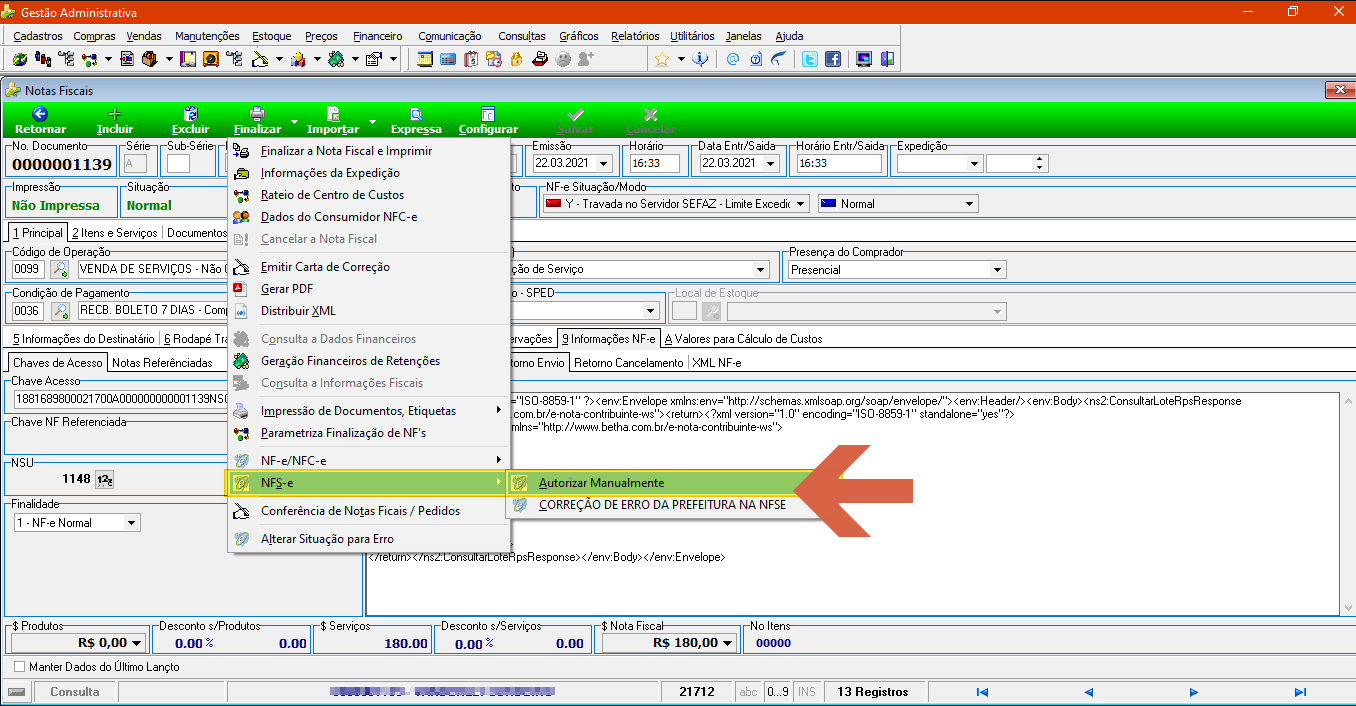Click the gray smiley face icon
Image resolution: width=1356 pixels, height=706 pixels.
pyautogui.click(x=563, y=59)
